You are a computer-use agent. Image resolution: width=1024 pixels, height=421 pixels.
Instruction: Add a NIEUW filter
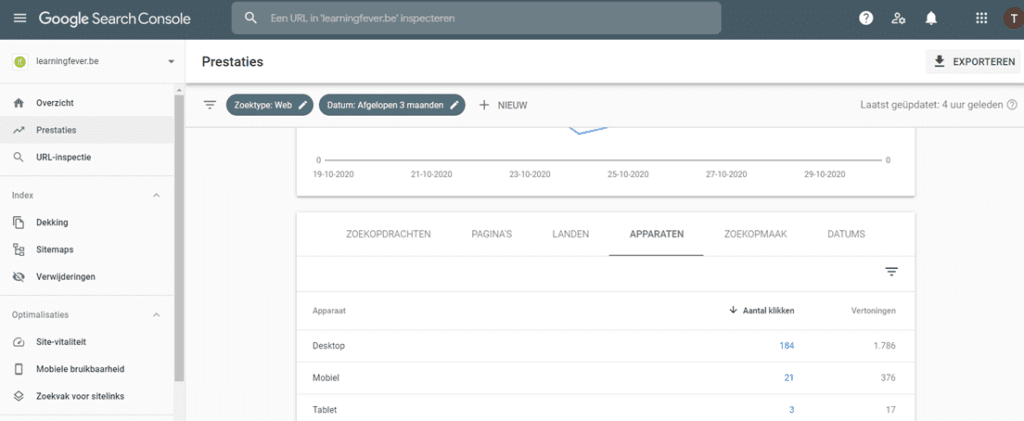(x=503, y=105)
